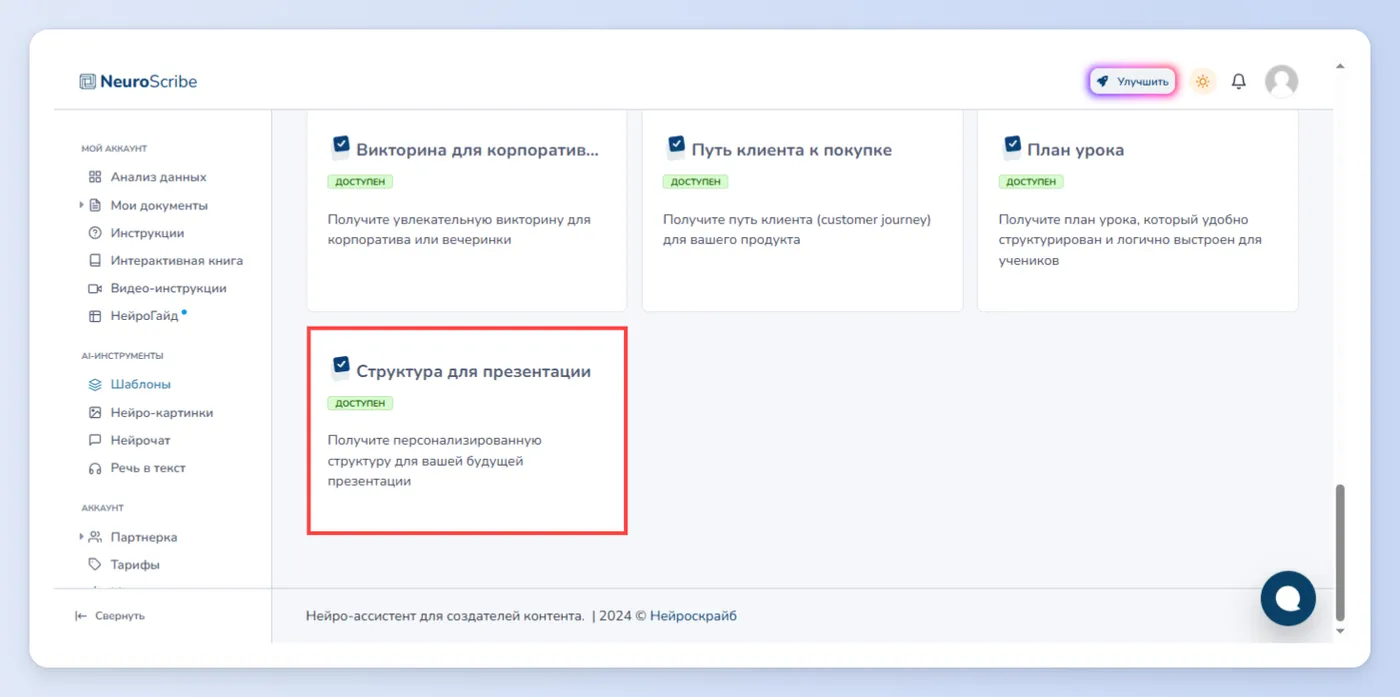This screenshot has width=1400, height=697.
Task: Open Партнерка section
Action: coord(143,537)
